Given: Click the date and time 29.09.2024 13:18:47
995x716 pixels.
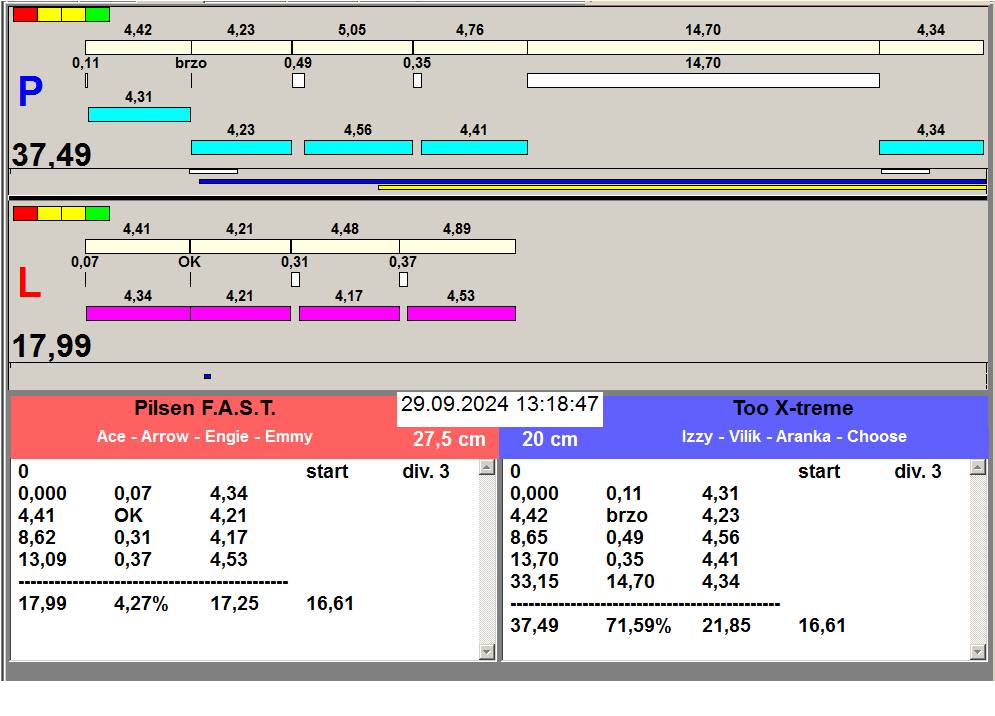Looking at the screenshot, I should (500, 404).
